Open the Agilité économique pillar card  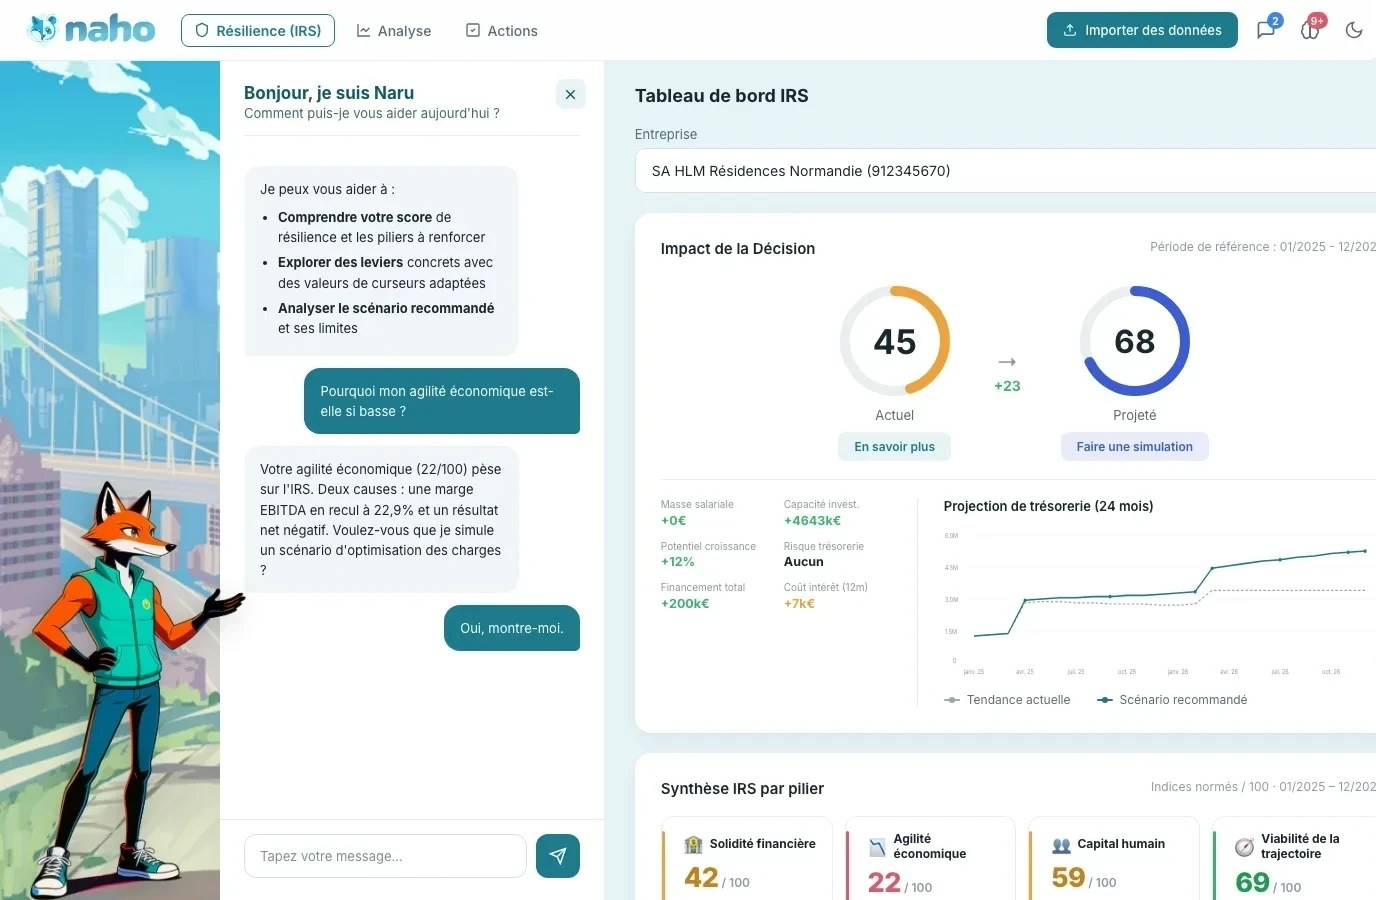point(931,859)
